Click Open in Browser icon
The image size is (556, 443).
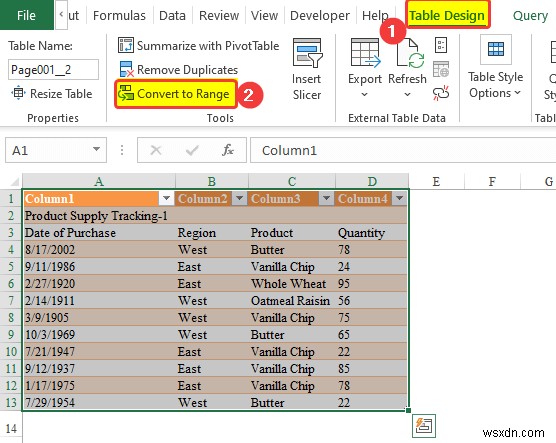(441, 69)
